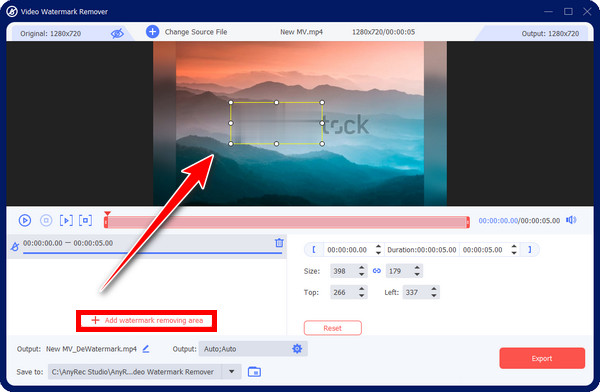Click the bracketed-square playback icon
600x392 pixels.
(85, 220)
